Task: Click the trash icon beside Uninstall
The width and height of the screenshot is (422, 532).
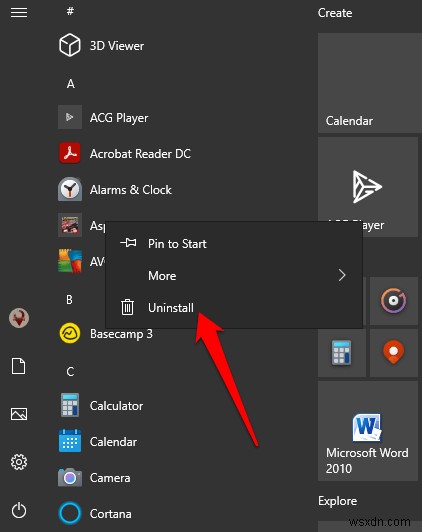Action: click(128, 307)
